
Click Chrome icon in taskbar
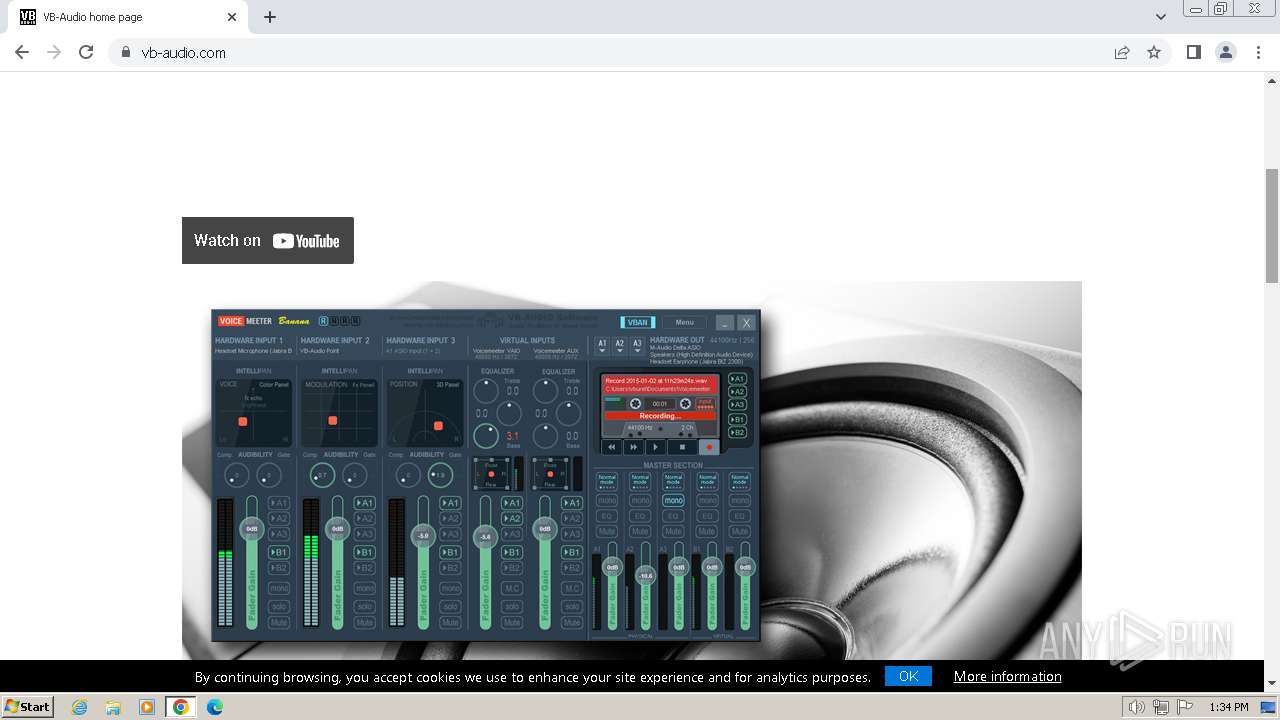point(181,707)
